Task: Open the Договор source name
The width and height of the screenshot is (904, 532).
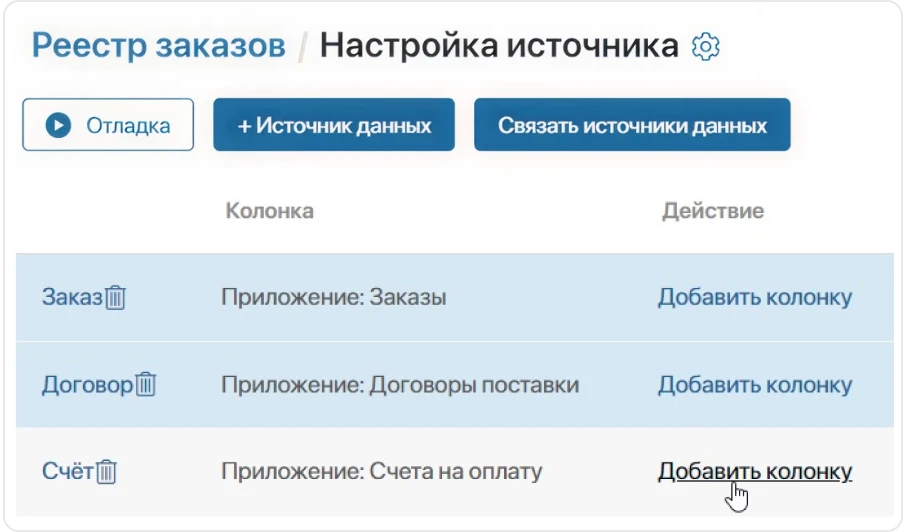Action: pos(87,385)
